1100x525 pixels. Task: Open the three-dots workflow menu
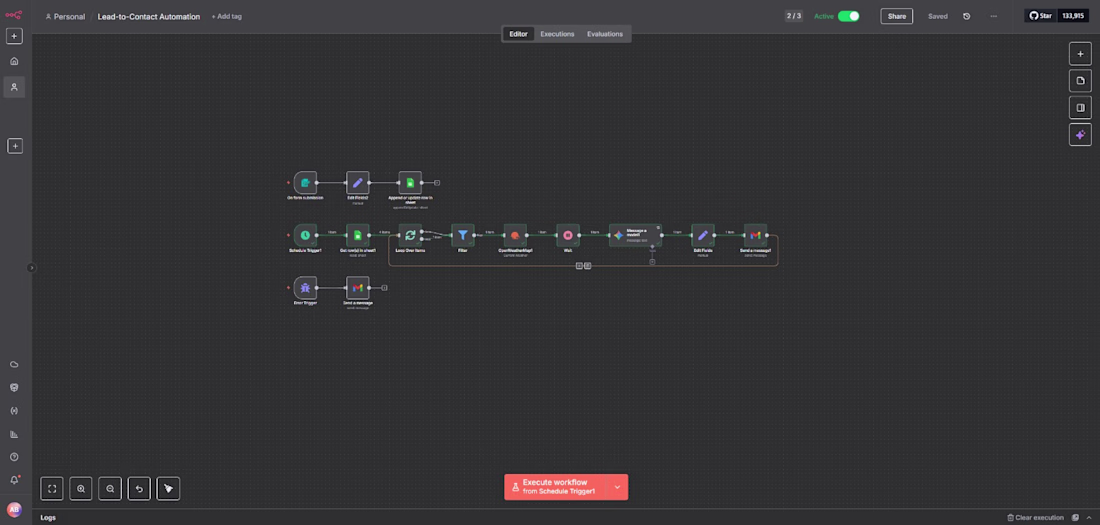pos(993,16)
